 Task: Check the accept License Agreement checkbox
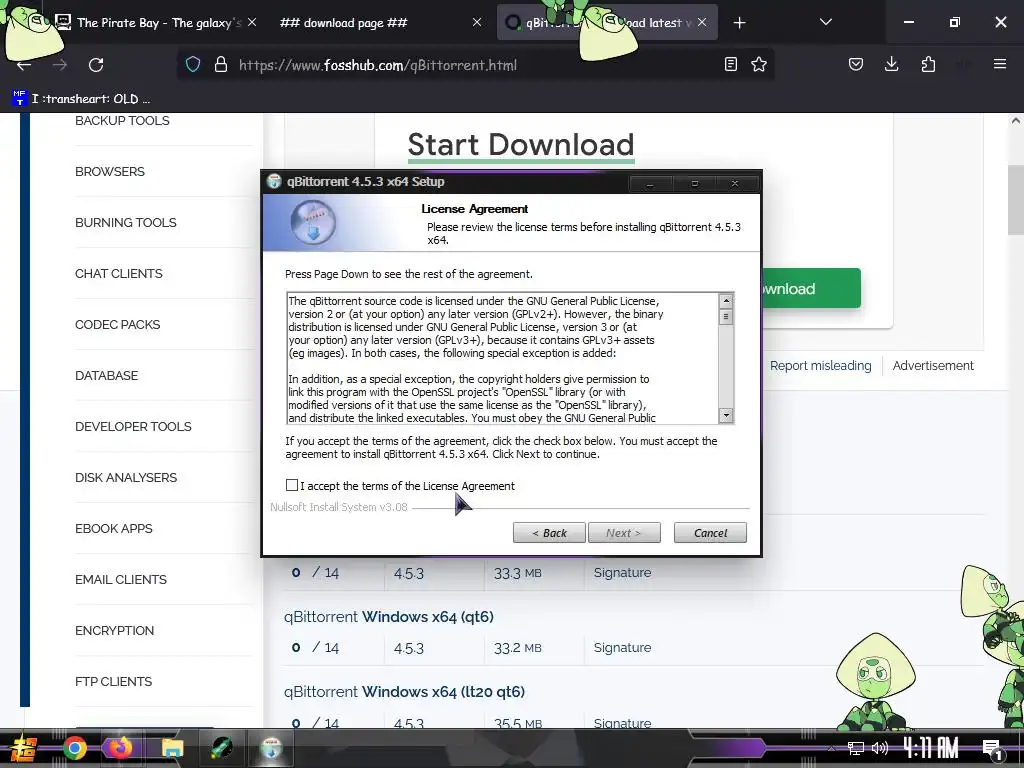coord(292,485)
